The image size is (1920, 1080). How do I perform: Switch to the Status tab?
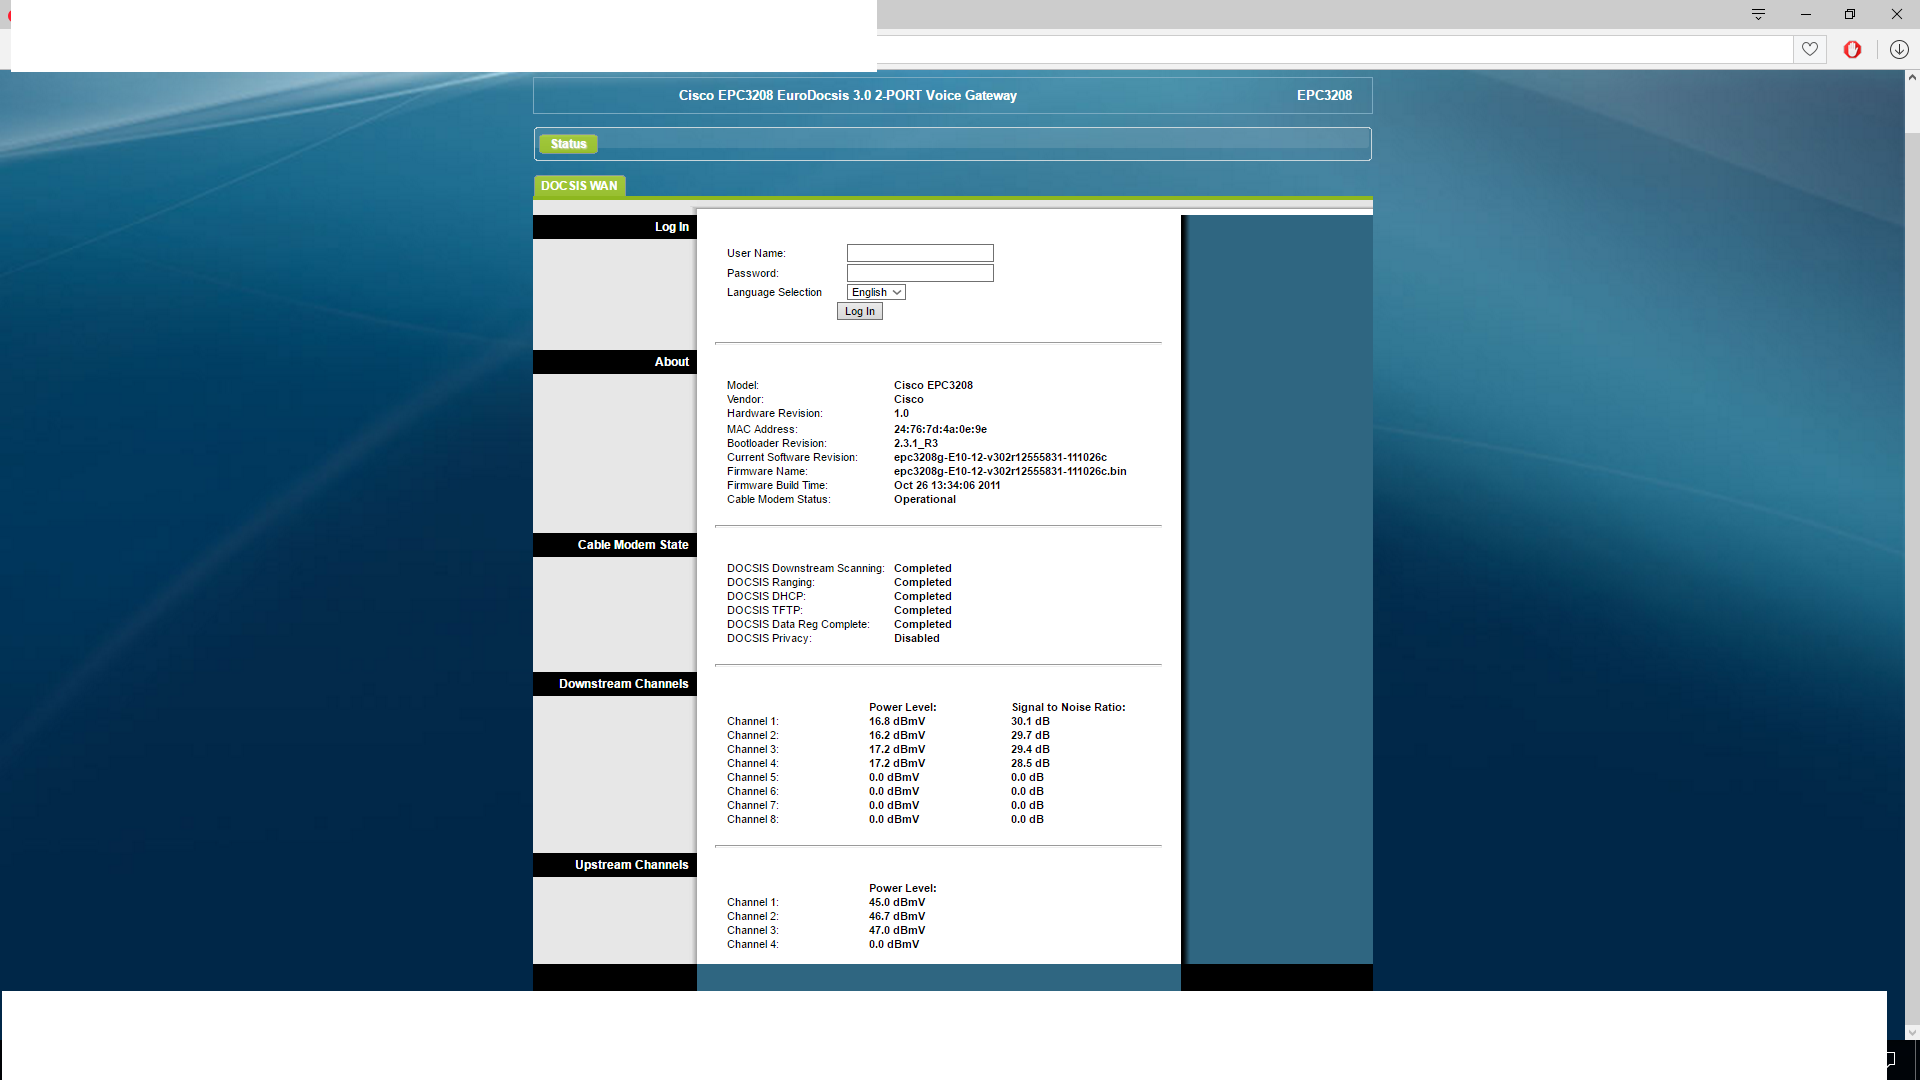point(568,144)
